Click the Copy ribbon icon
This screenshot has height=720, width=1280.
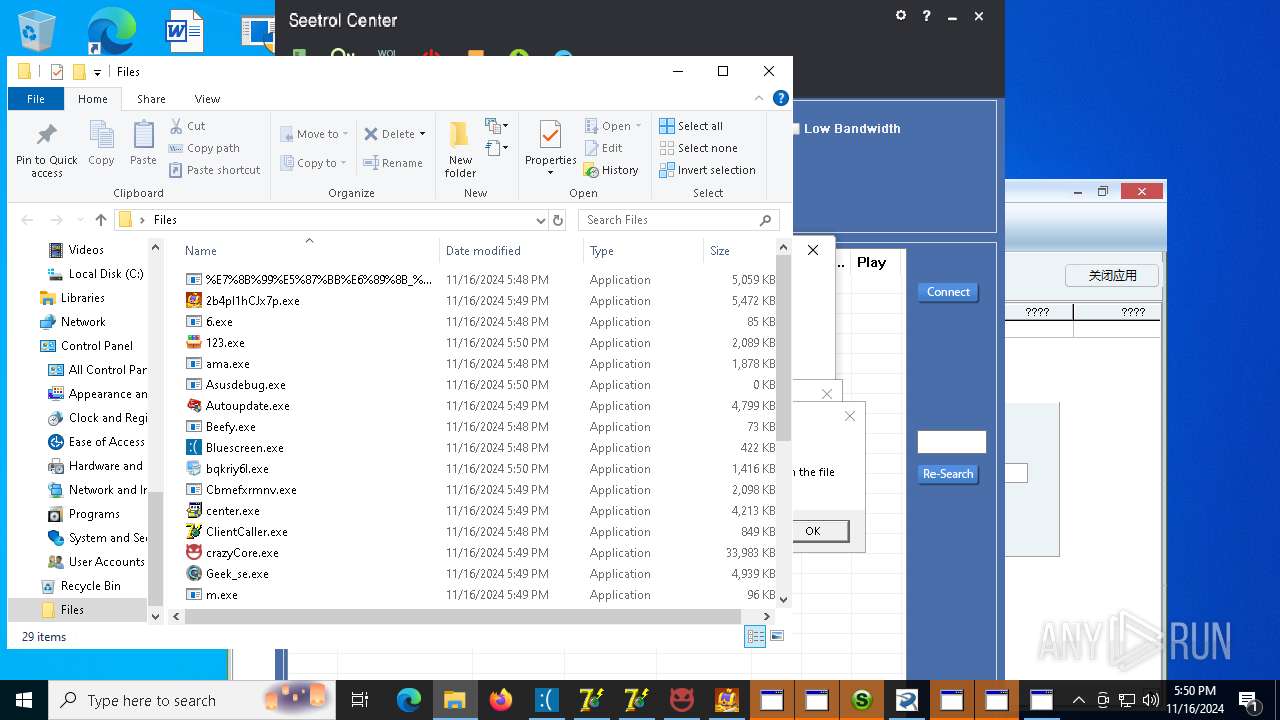(x=101, y=144)
